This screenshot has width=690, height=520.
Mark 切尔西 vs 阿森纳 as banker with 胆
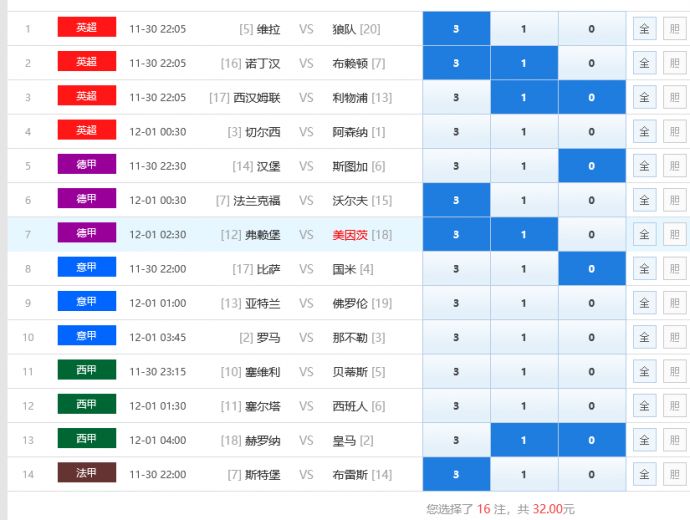[674, 131]
